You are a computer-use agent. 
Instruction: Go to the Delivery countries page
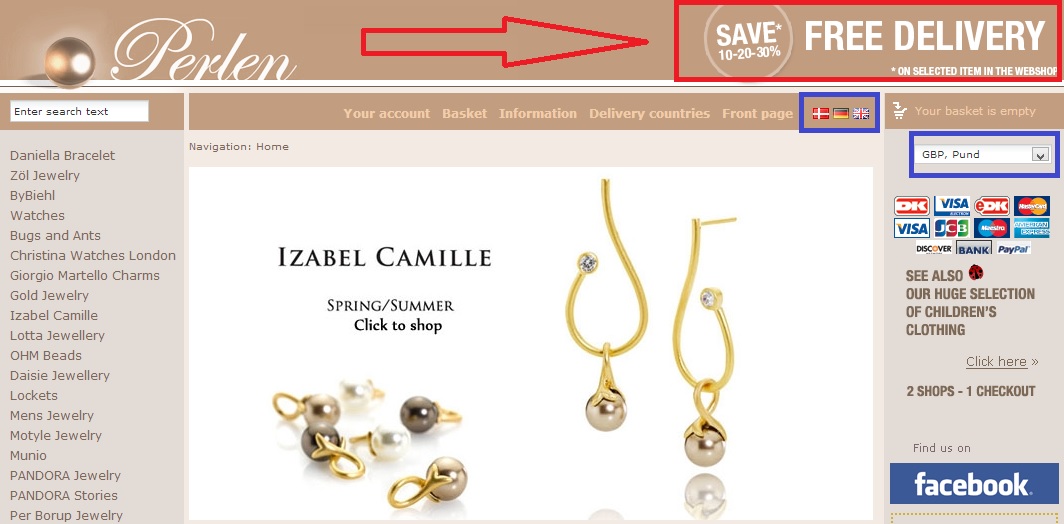pos(649,113)
